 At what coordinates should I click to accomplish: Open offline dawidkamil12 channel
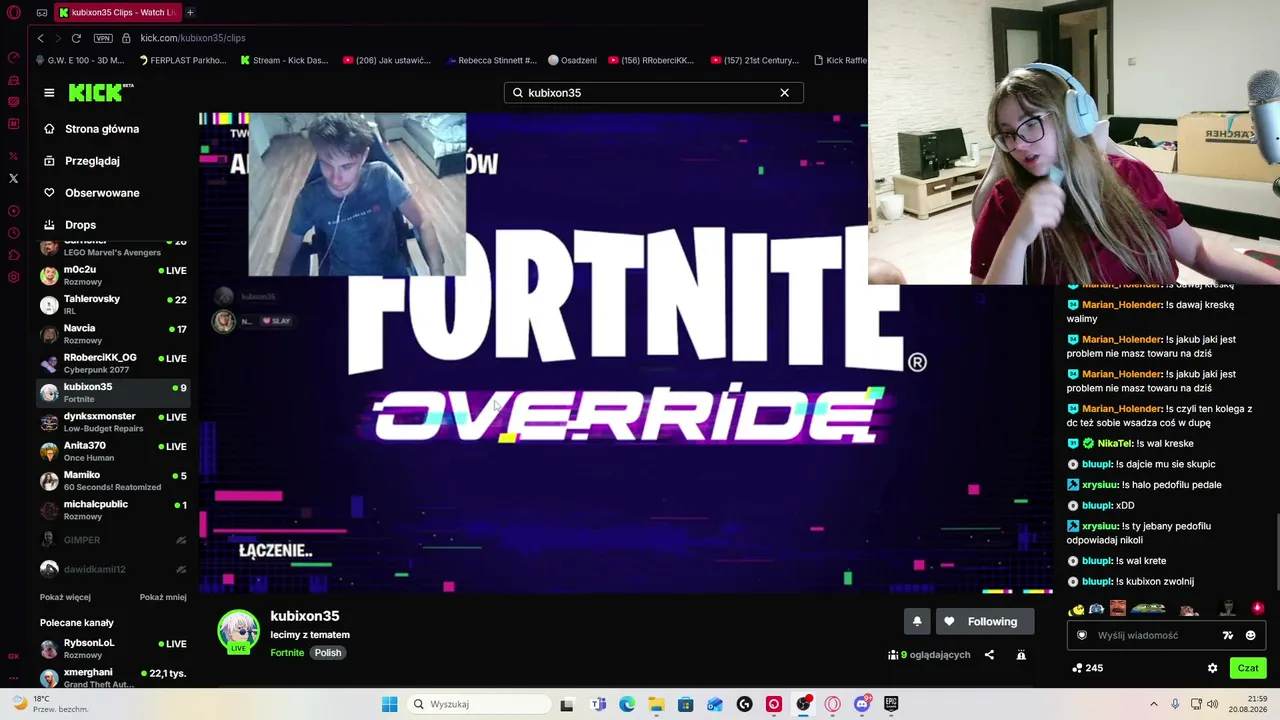(x=113, y=569)
